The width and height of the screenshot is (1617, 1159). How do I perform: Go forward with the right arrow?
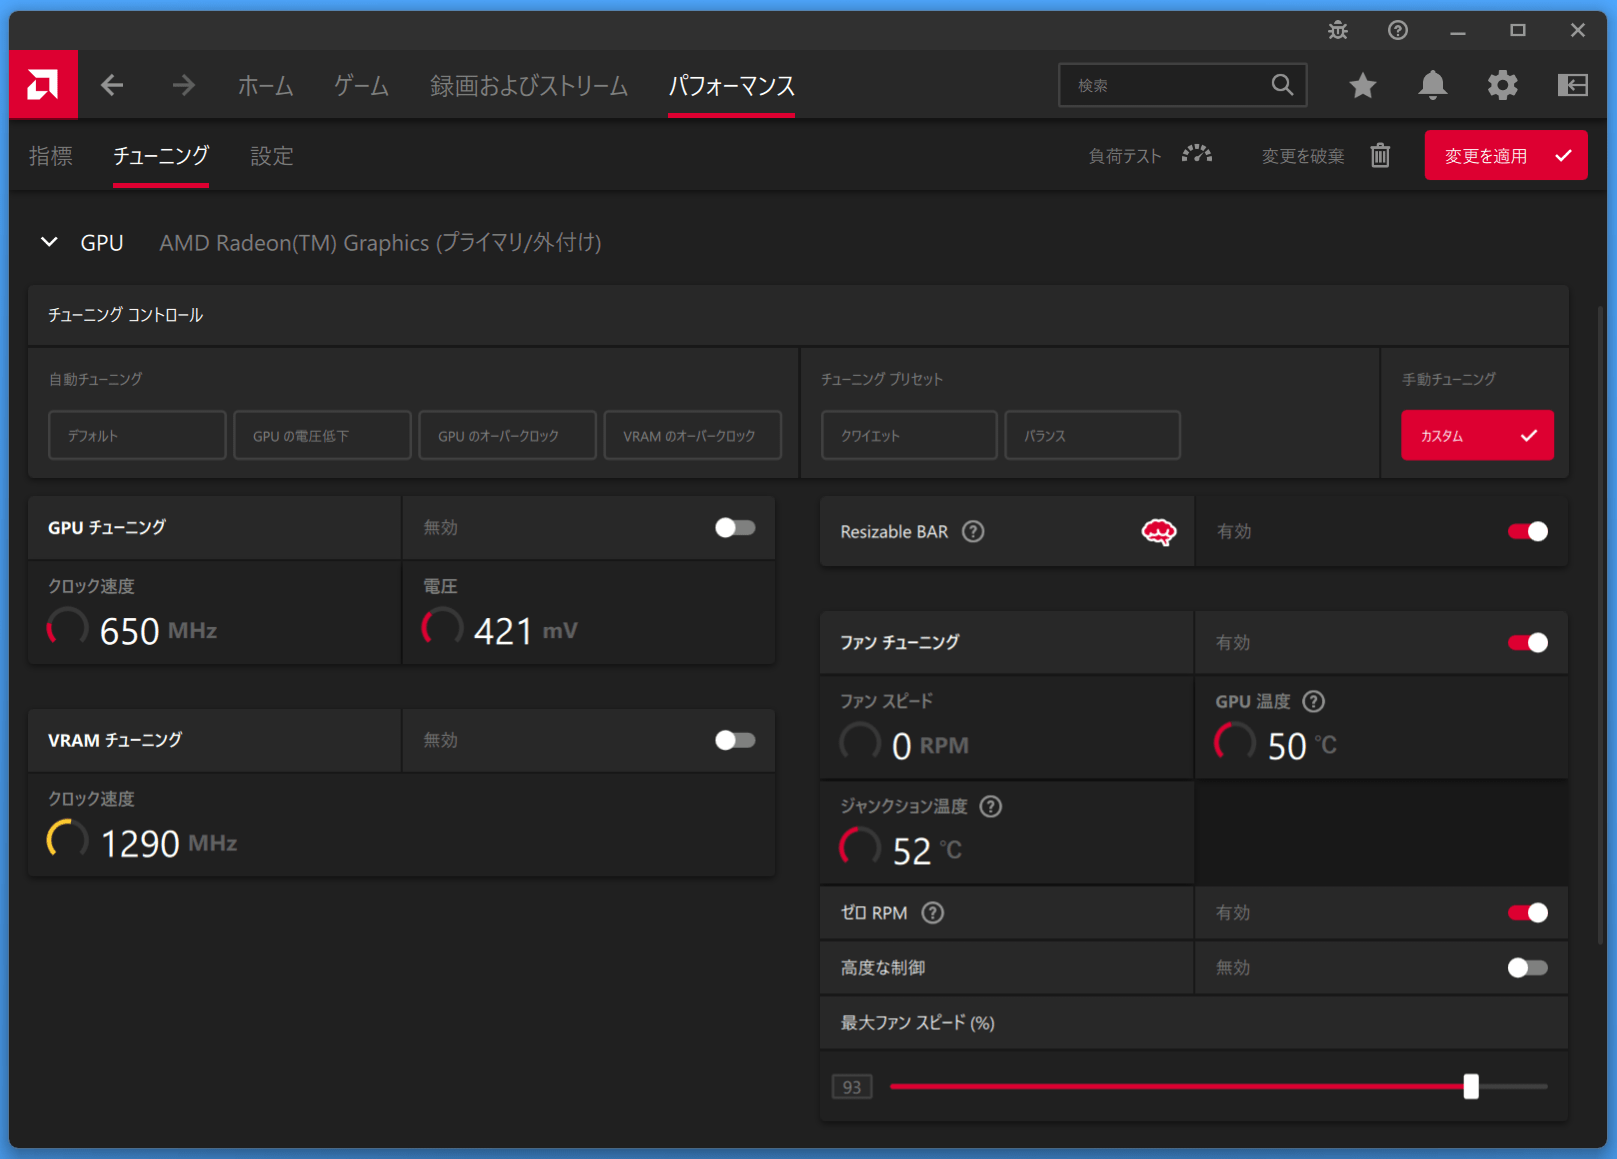(x=183, y=85)
